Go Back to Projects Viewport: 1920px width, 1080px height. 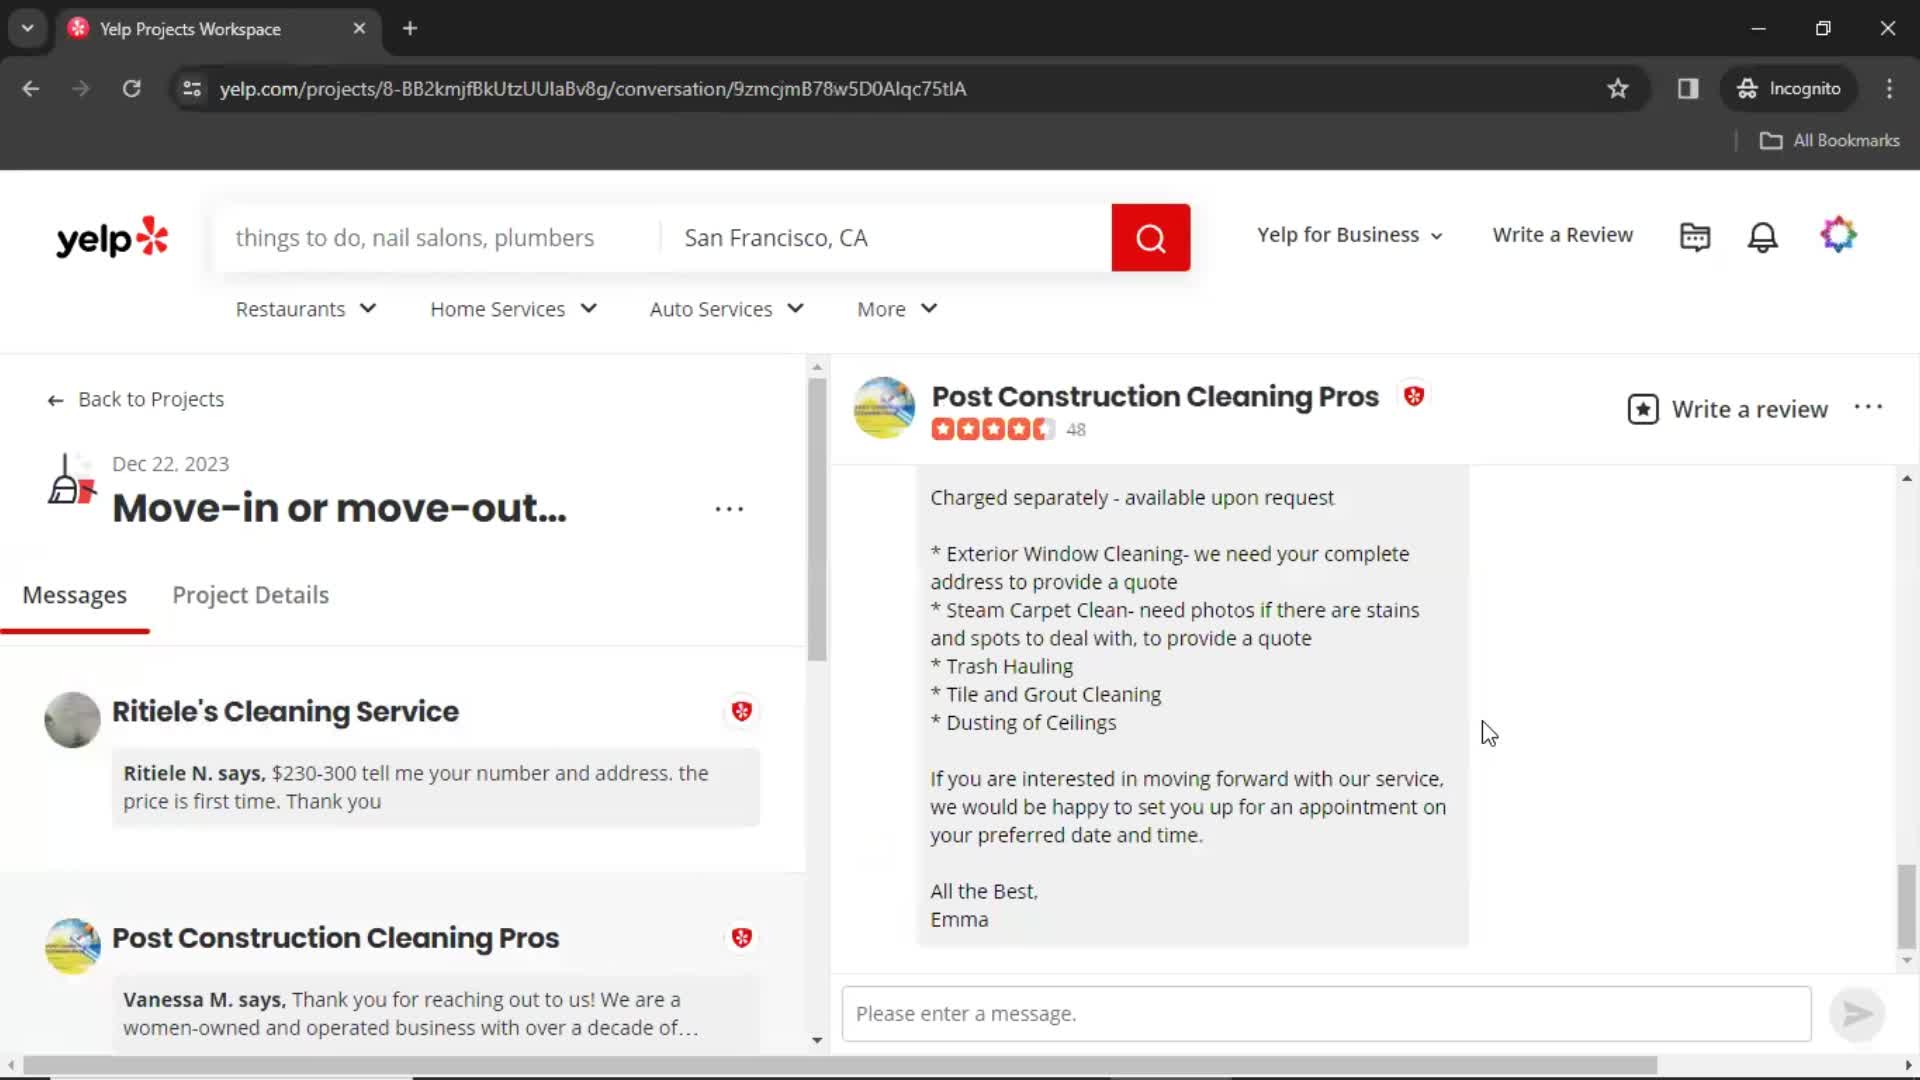pos(136,400)
